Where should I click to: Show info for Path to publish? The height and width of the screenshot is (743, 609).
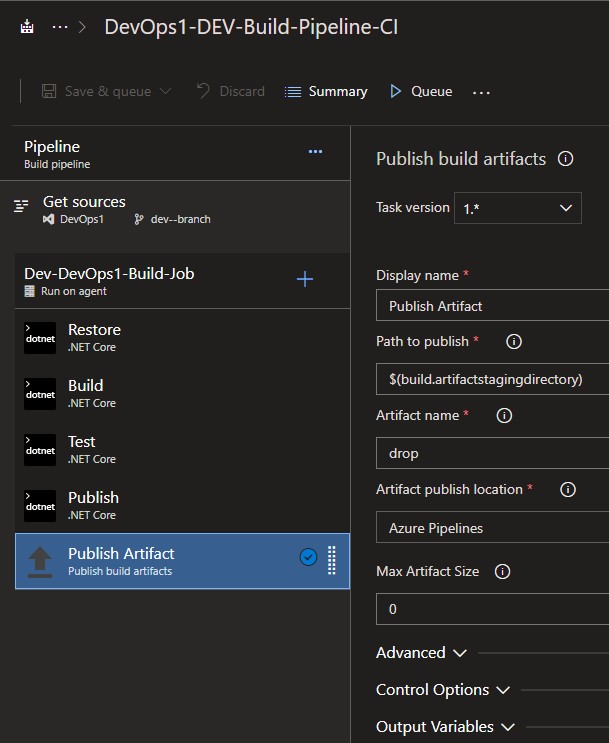[x=514, y=341]
